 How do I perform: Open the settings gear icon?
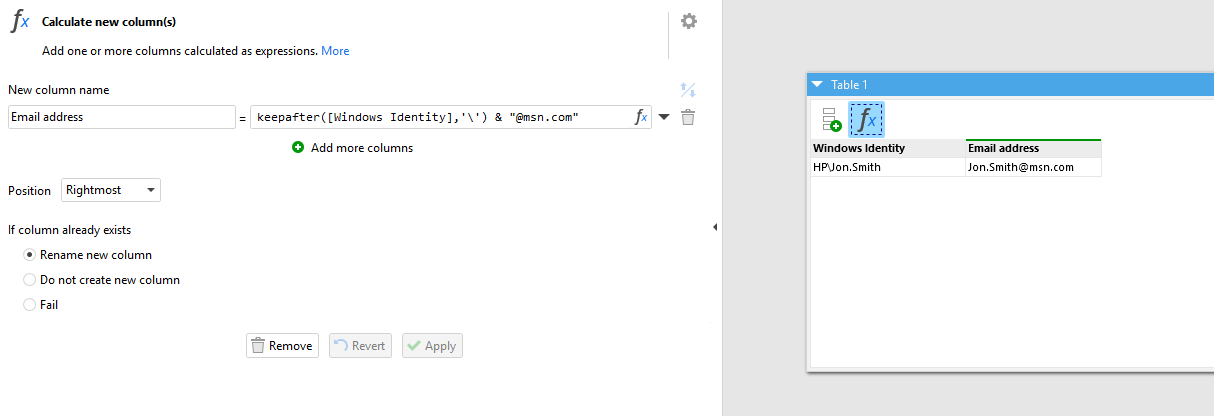point(689,21)
